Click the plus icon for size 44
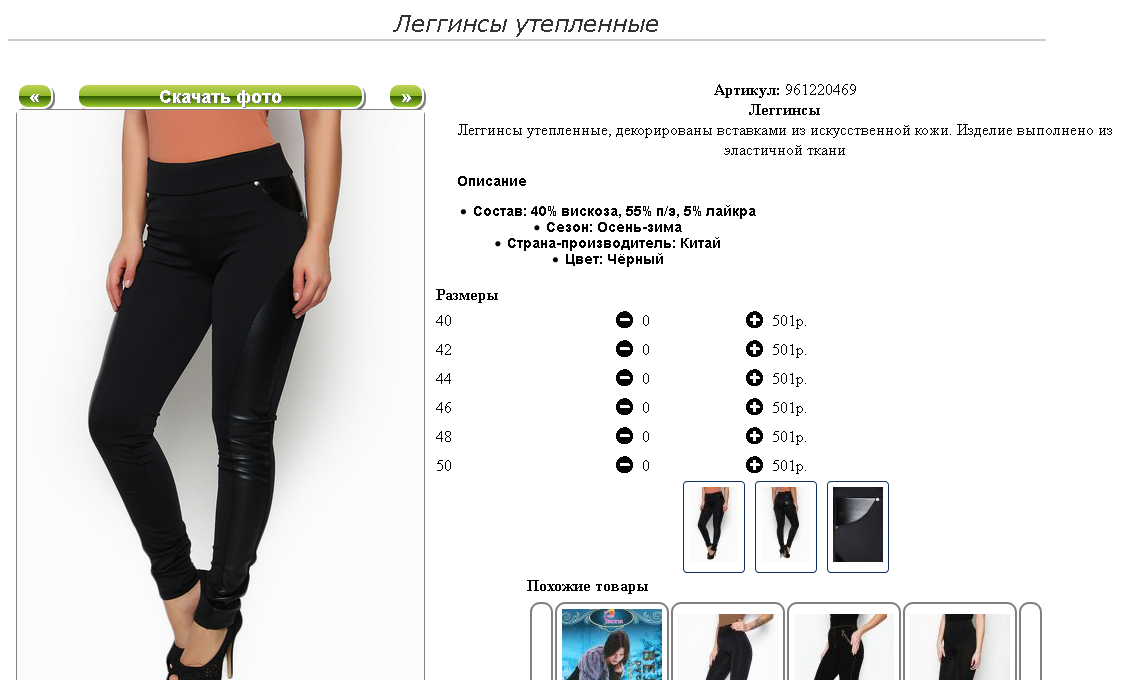 (x=754, y=378)
